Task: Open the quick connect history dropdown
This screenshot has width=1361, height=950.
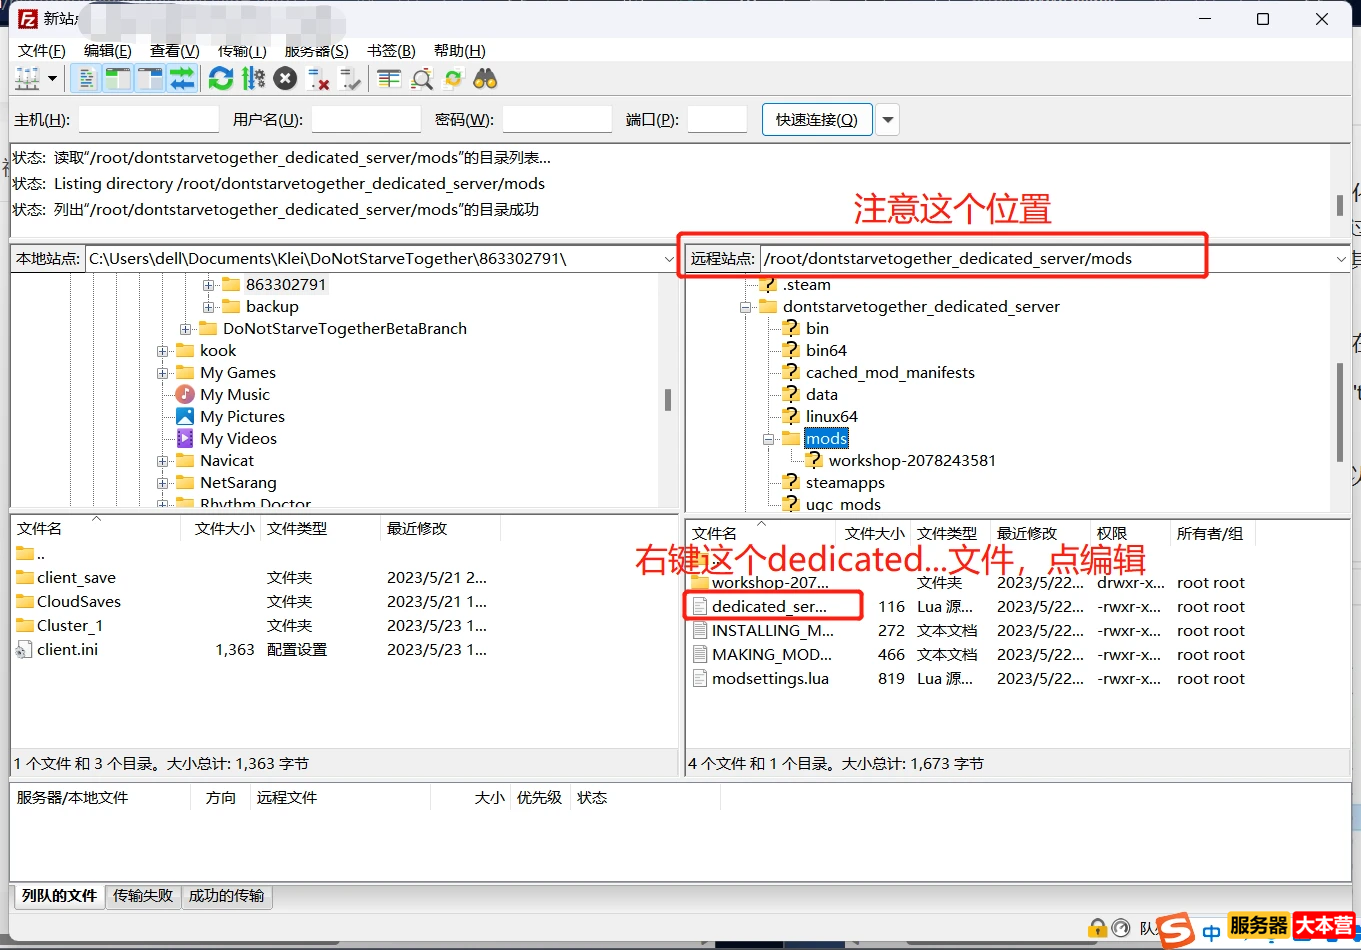Action: (888, 119)
